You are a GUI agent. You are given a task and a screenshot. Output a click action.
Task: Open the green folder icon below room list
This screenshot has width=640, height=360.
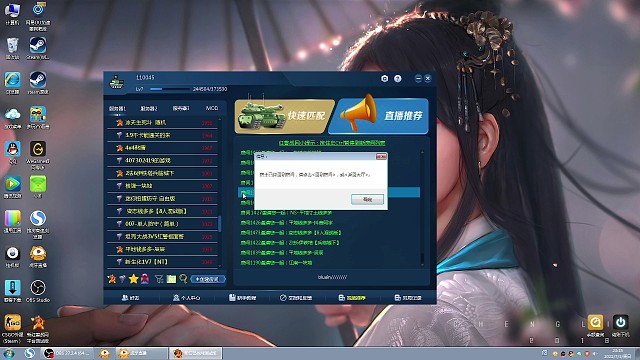[171, 279]
